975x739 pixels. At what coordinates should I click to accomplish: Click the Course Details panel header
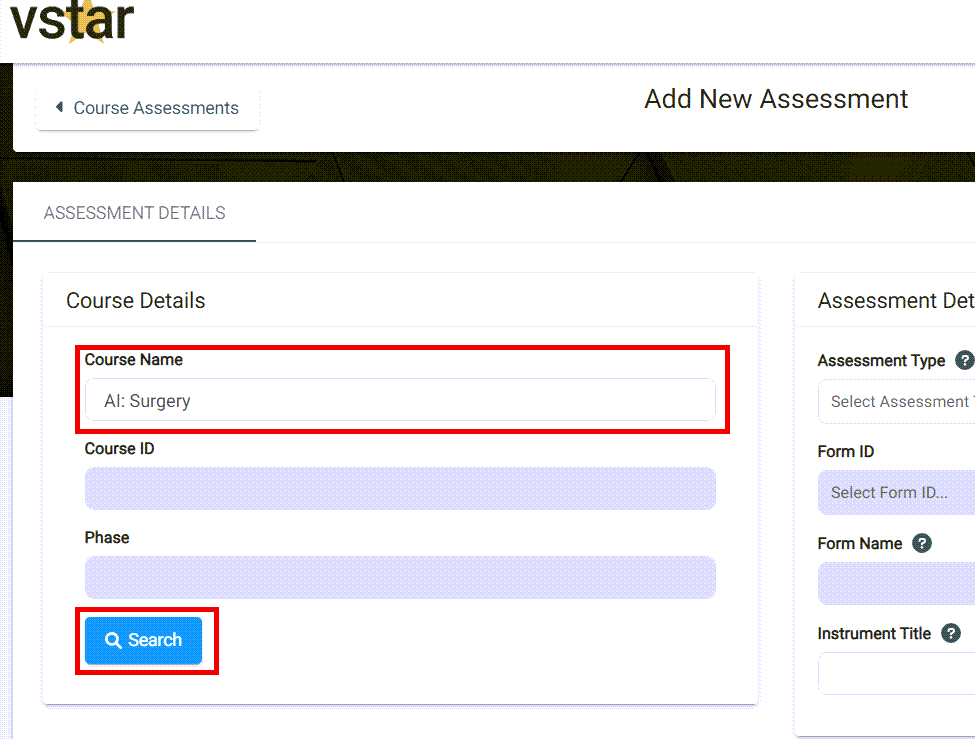(x=136, y=300)
